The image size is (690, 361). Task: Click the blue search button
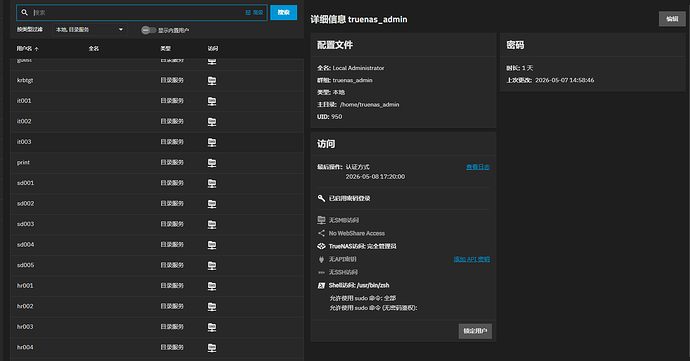click(283, 12)
